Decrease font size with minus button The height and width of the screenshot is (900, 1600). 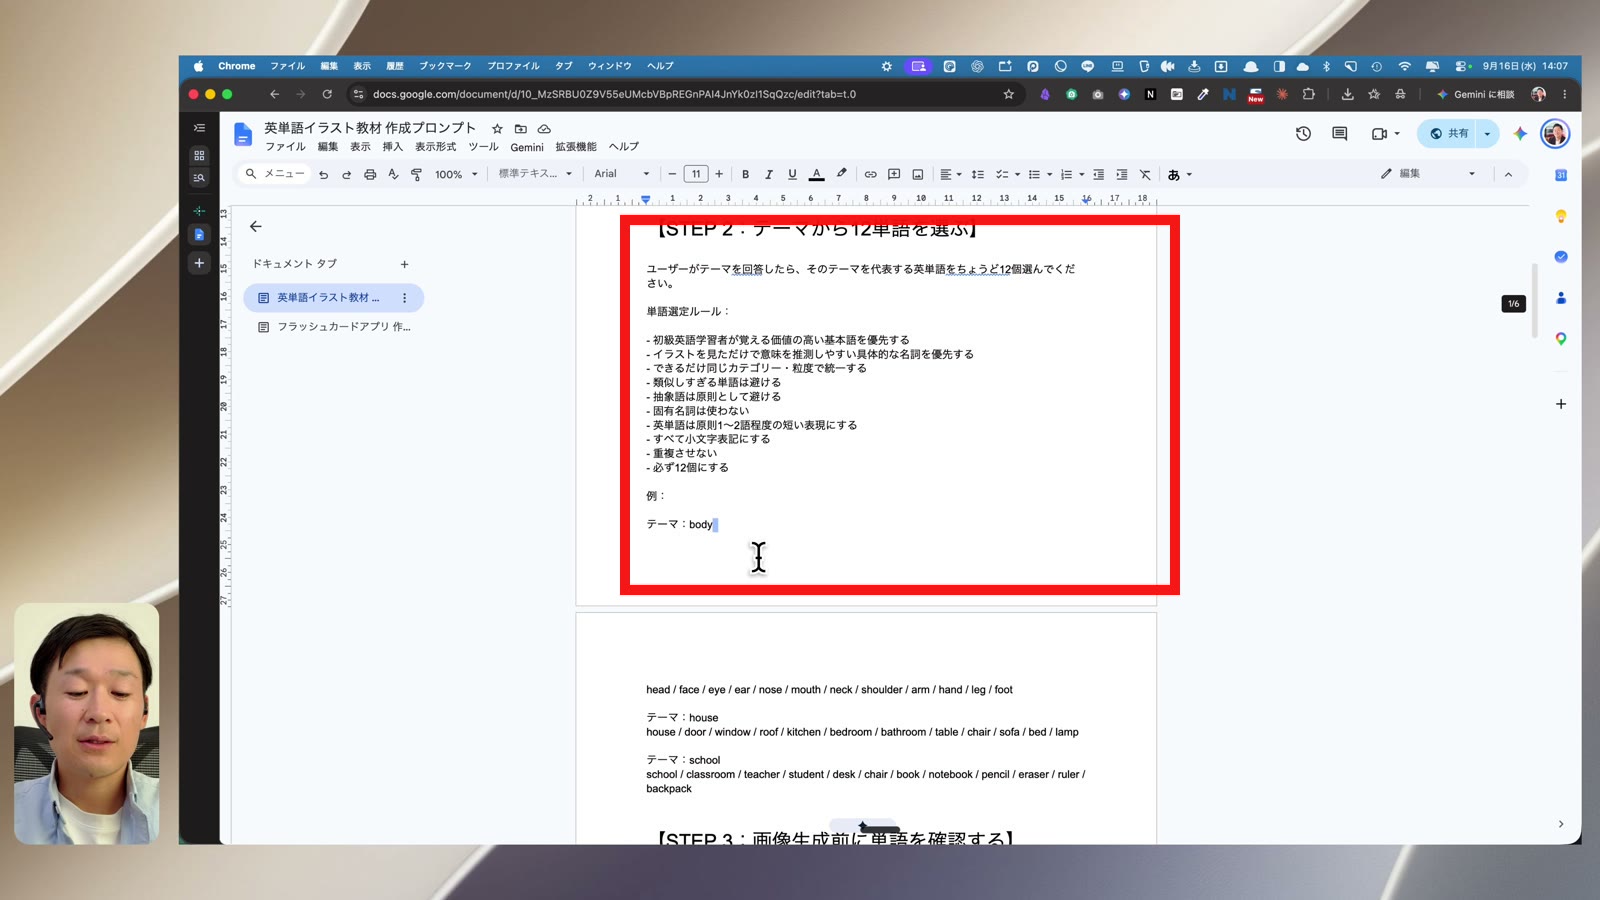click(672, 174)
